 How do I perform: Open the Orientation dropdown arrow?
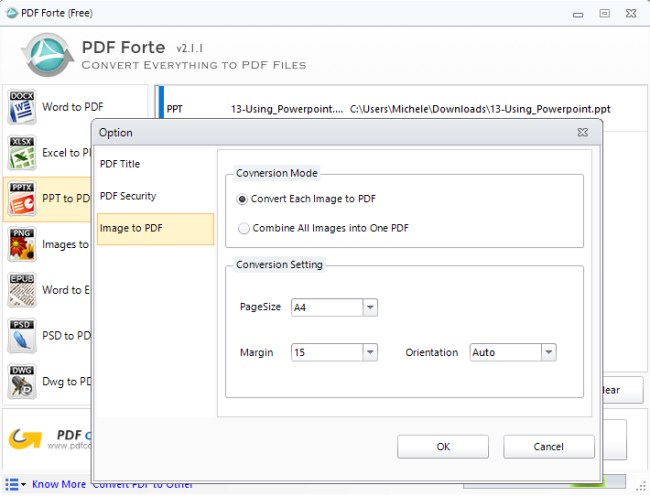click(x=548, y=353)
